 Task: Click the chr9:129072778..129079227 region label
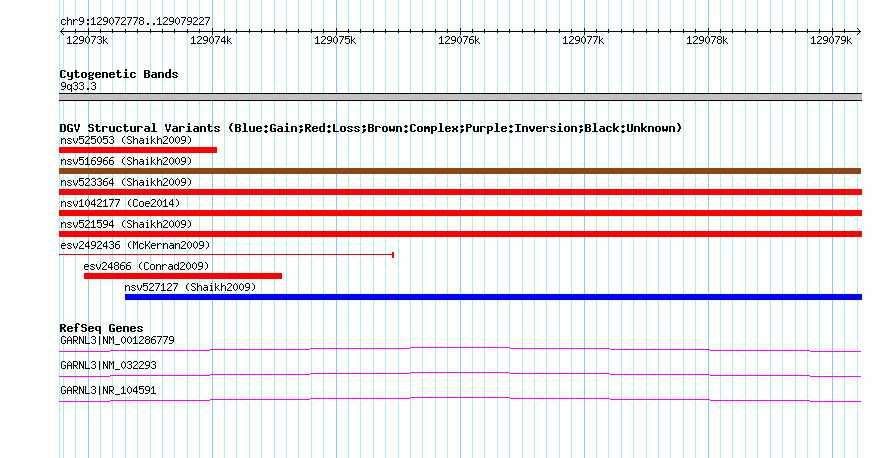pos(135,22)
